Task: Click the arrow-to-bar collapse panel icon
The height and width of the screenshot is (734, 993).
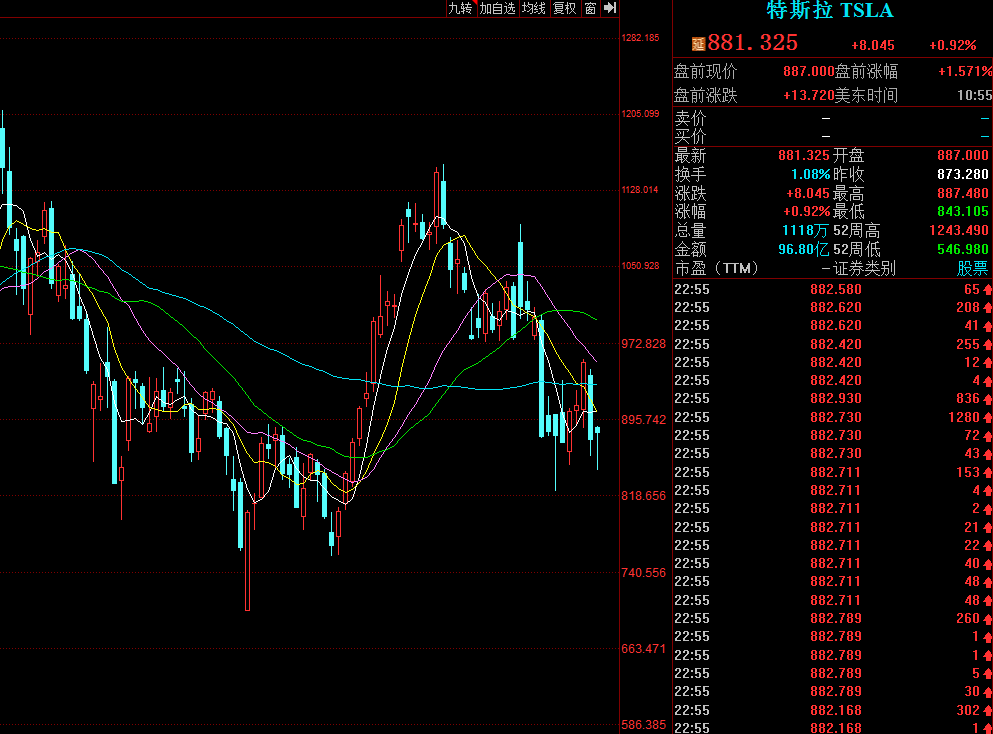Action: pyautogui.click(x=610, y=8)
